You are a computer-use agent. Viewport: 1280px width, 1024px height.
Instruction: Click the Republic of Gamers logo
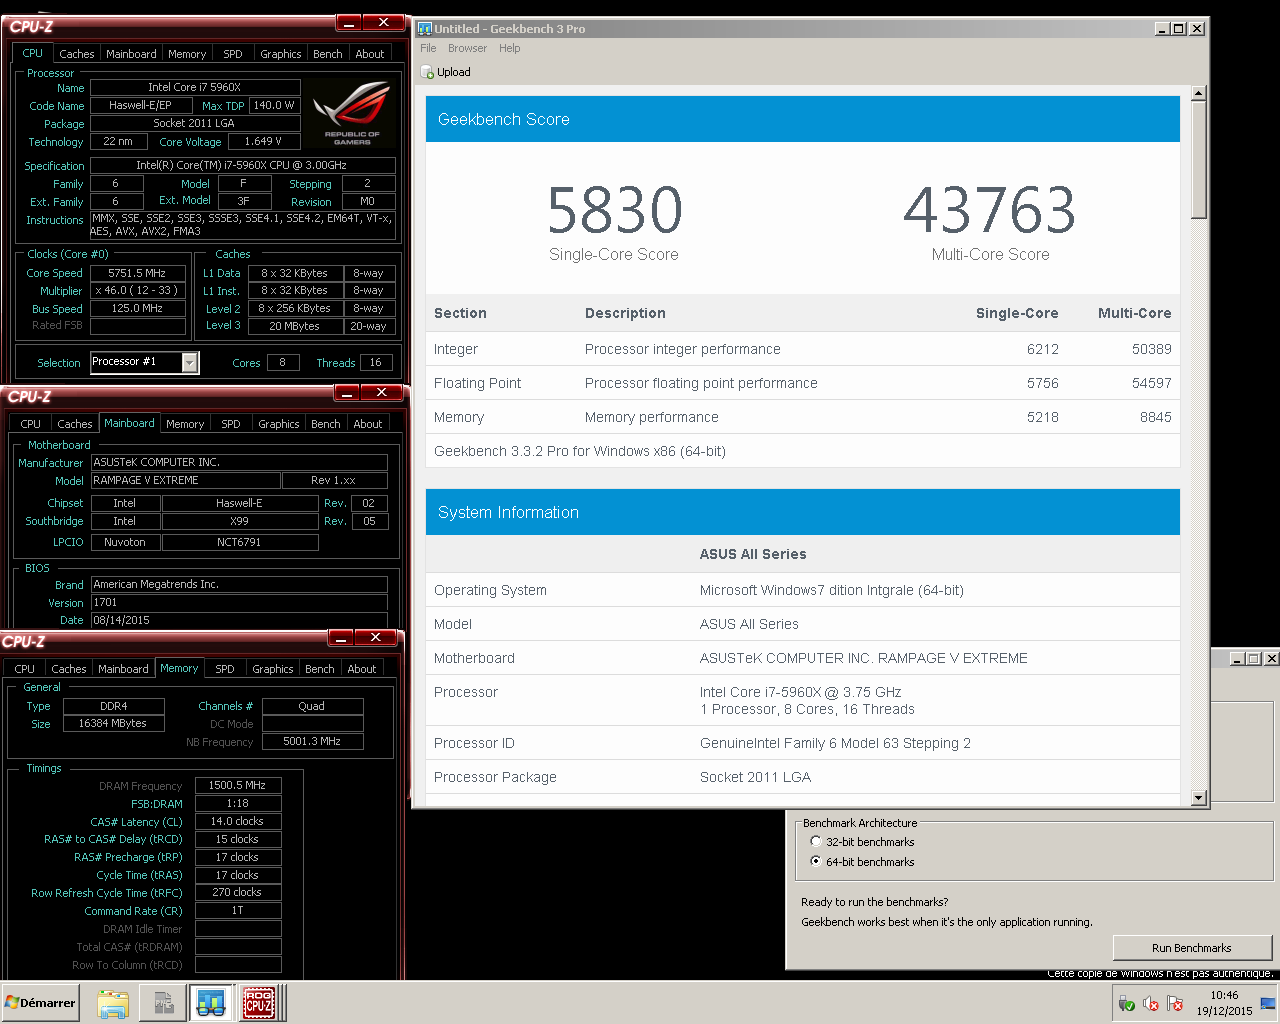click(x=351, y=114)
